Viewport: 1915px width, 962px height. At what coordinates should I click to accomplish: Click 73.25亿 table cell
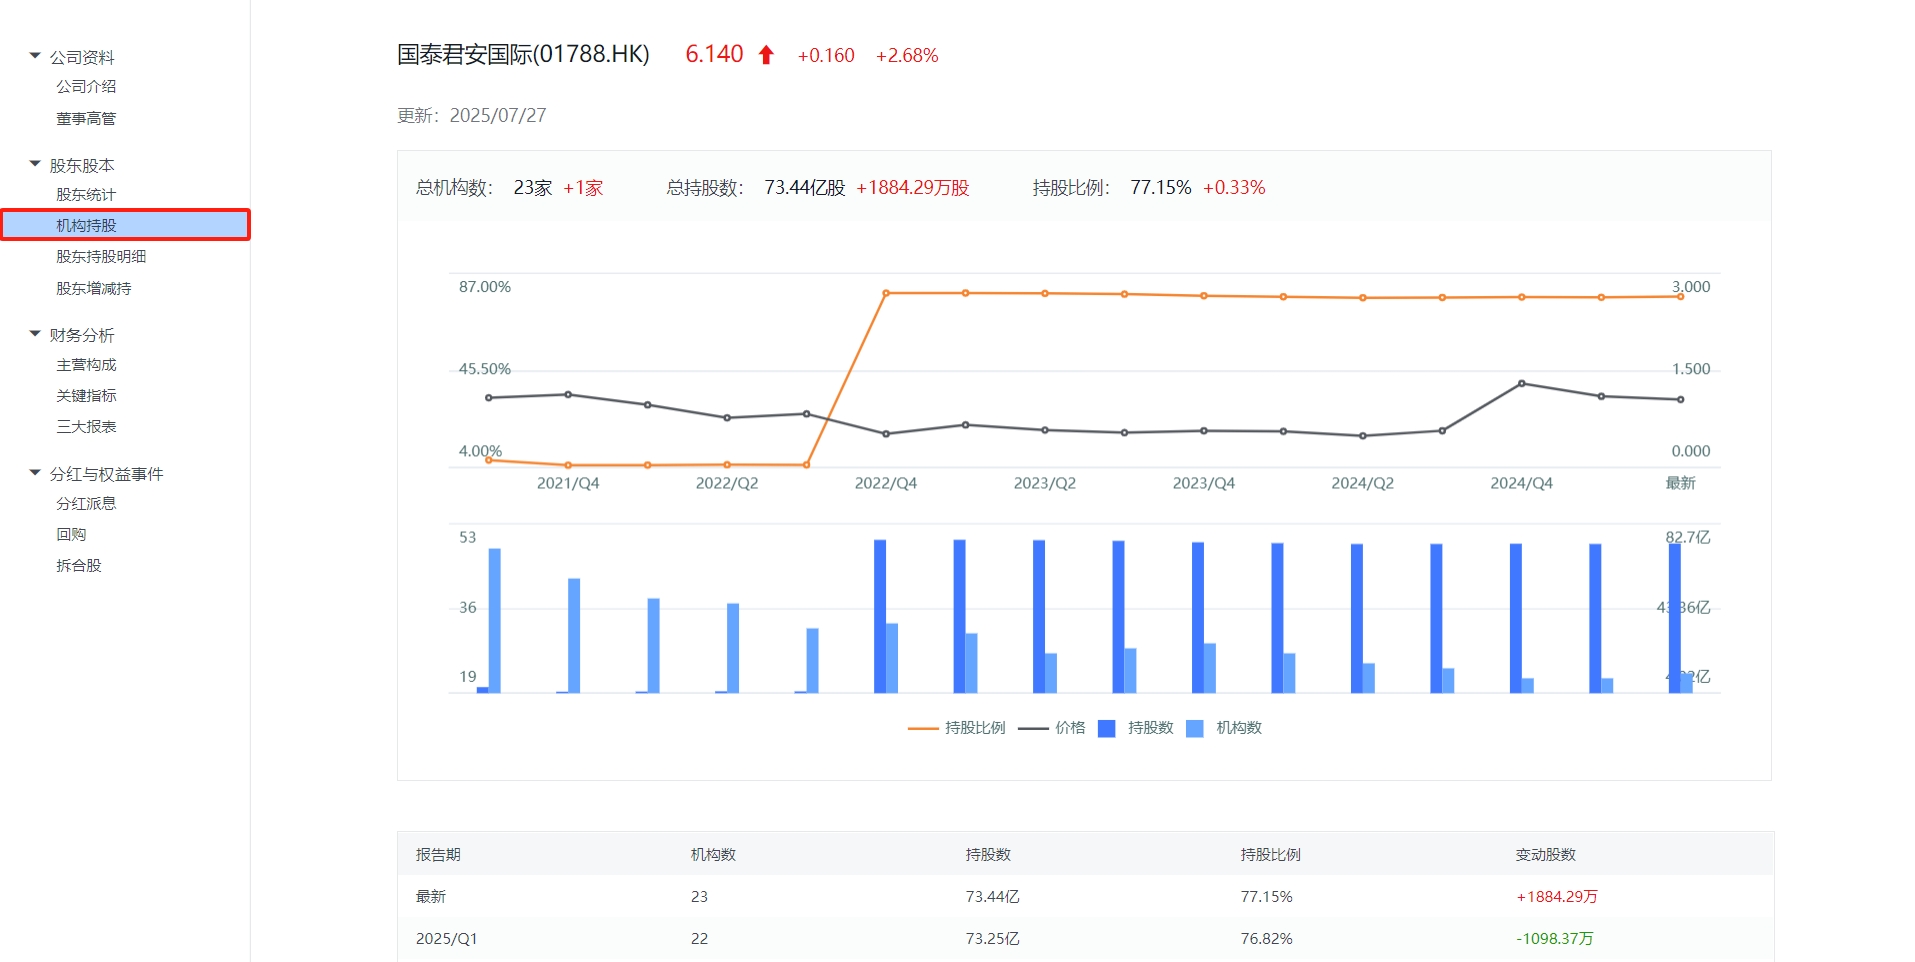992,939
